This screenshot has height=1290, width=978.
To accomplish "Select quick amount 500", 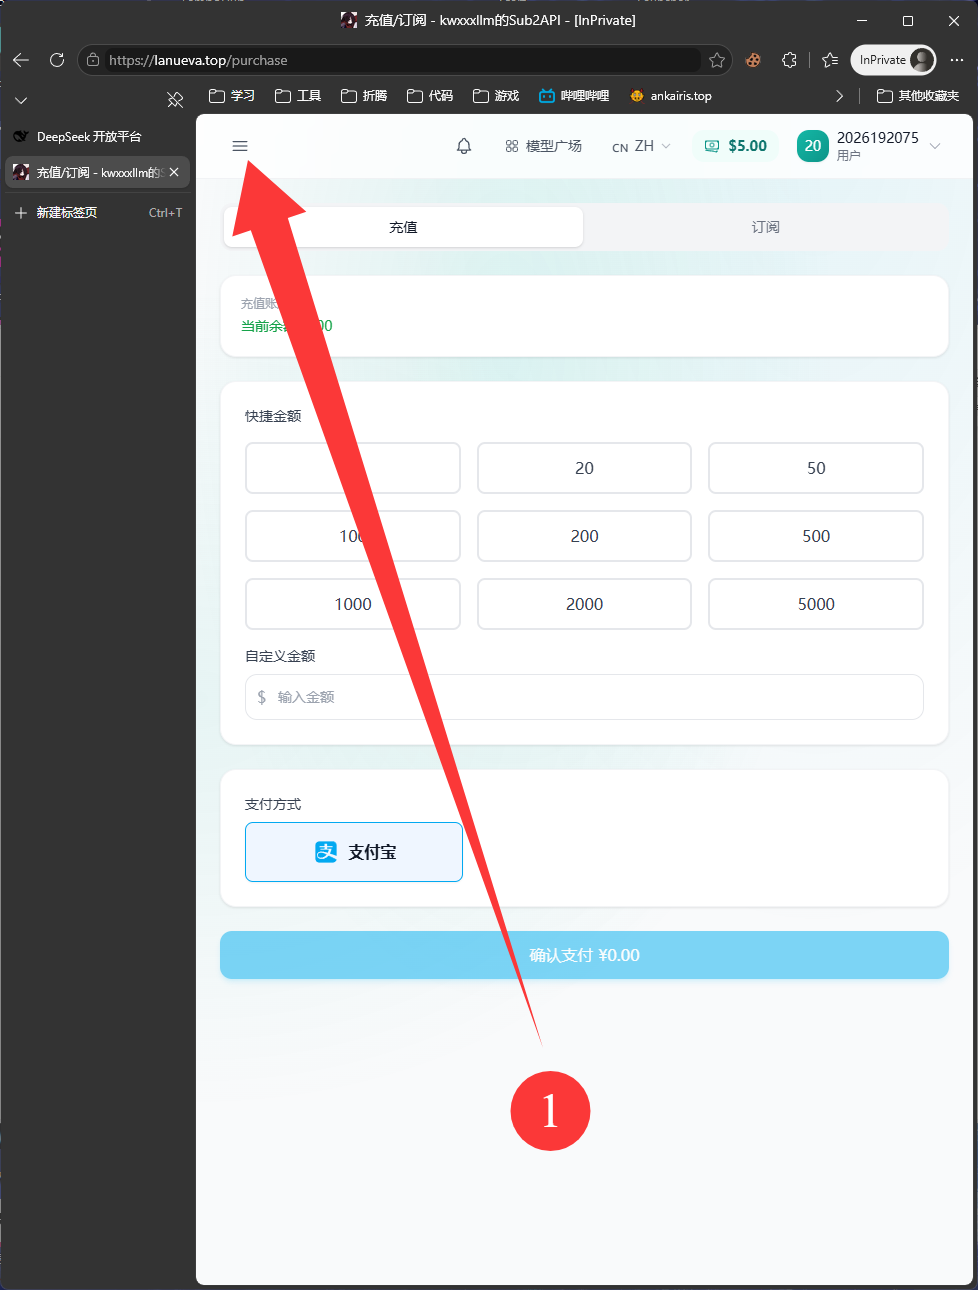I will tap(816, 536).
